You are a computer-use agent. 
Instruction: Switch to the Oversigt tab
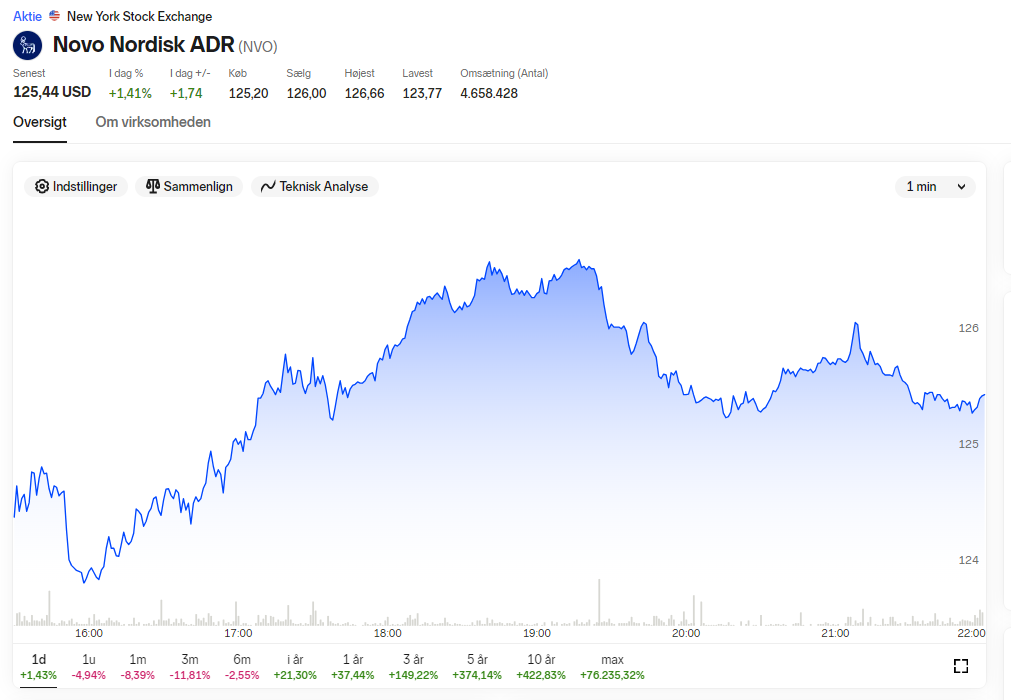(x=40, y=122)
